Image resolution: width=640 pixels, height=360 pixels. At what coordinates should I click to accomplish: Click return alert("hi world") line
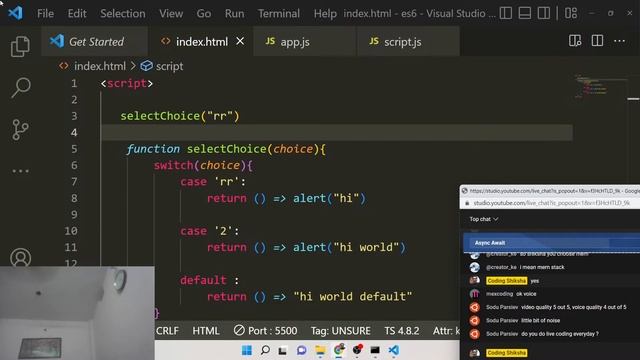(x=306, y=247)
